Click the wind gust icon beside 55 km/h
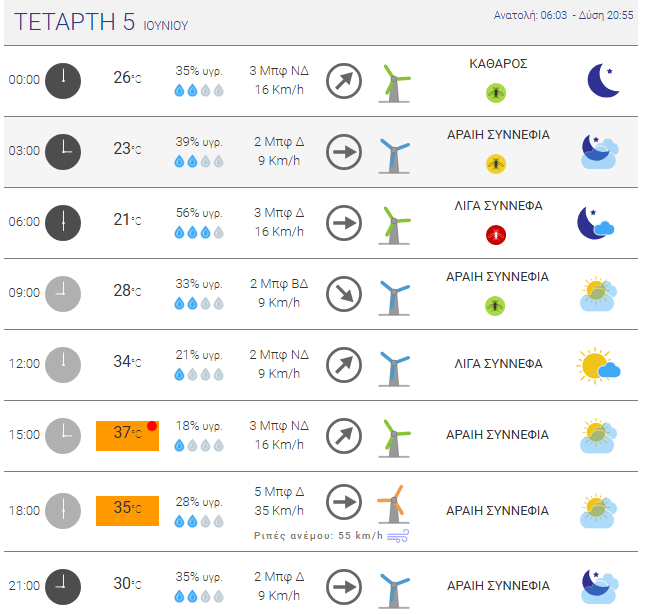This screenshot has width=646, height=614. coord(398,536)
